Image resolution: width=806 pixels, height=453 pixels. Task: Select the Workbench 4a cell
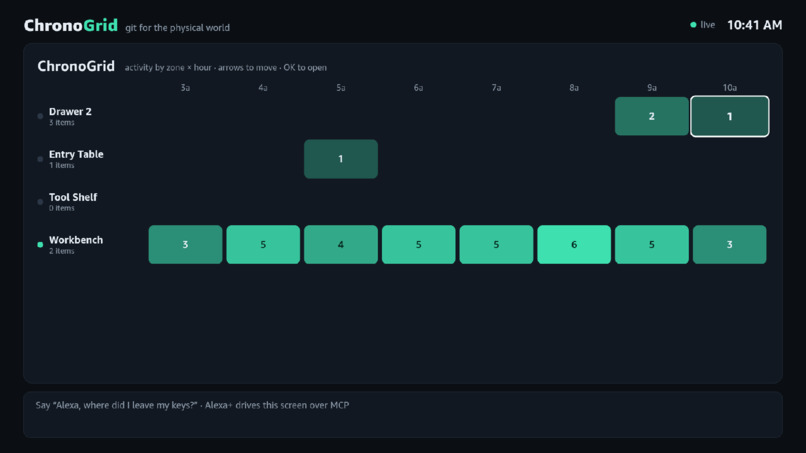[263, 245]
